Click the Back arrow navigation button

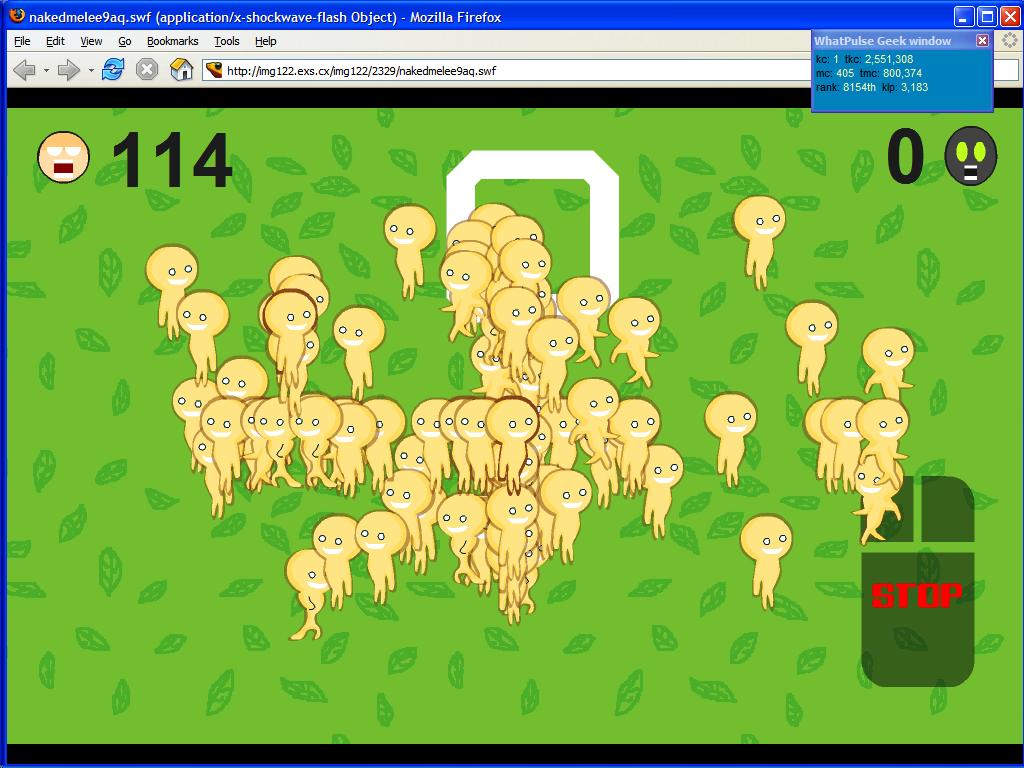pyautogui.click(x=23, y=70)
